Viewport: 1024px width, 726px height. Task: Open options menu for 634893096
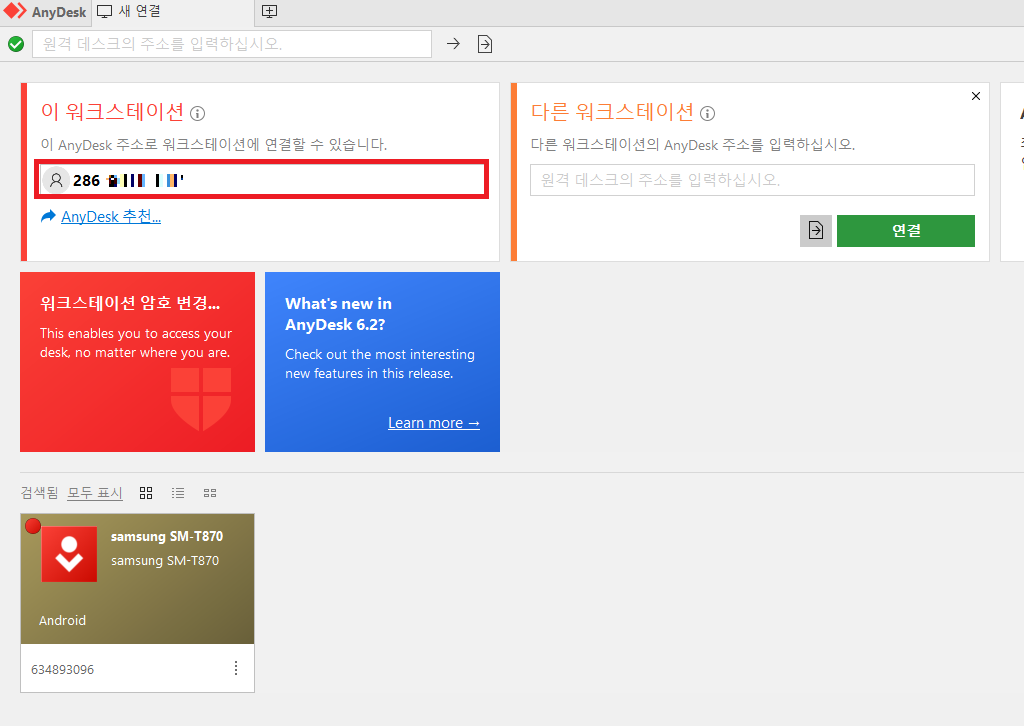(236, 668)
